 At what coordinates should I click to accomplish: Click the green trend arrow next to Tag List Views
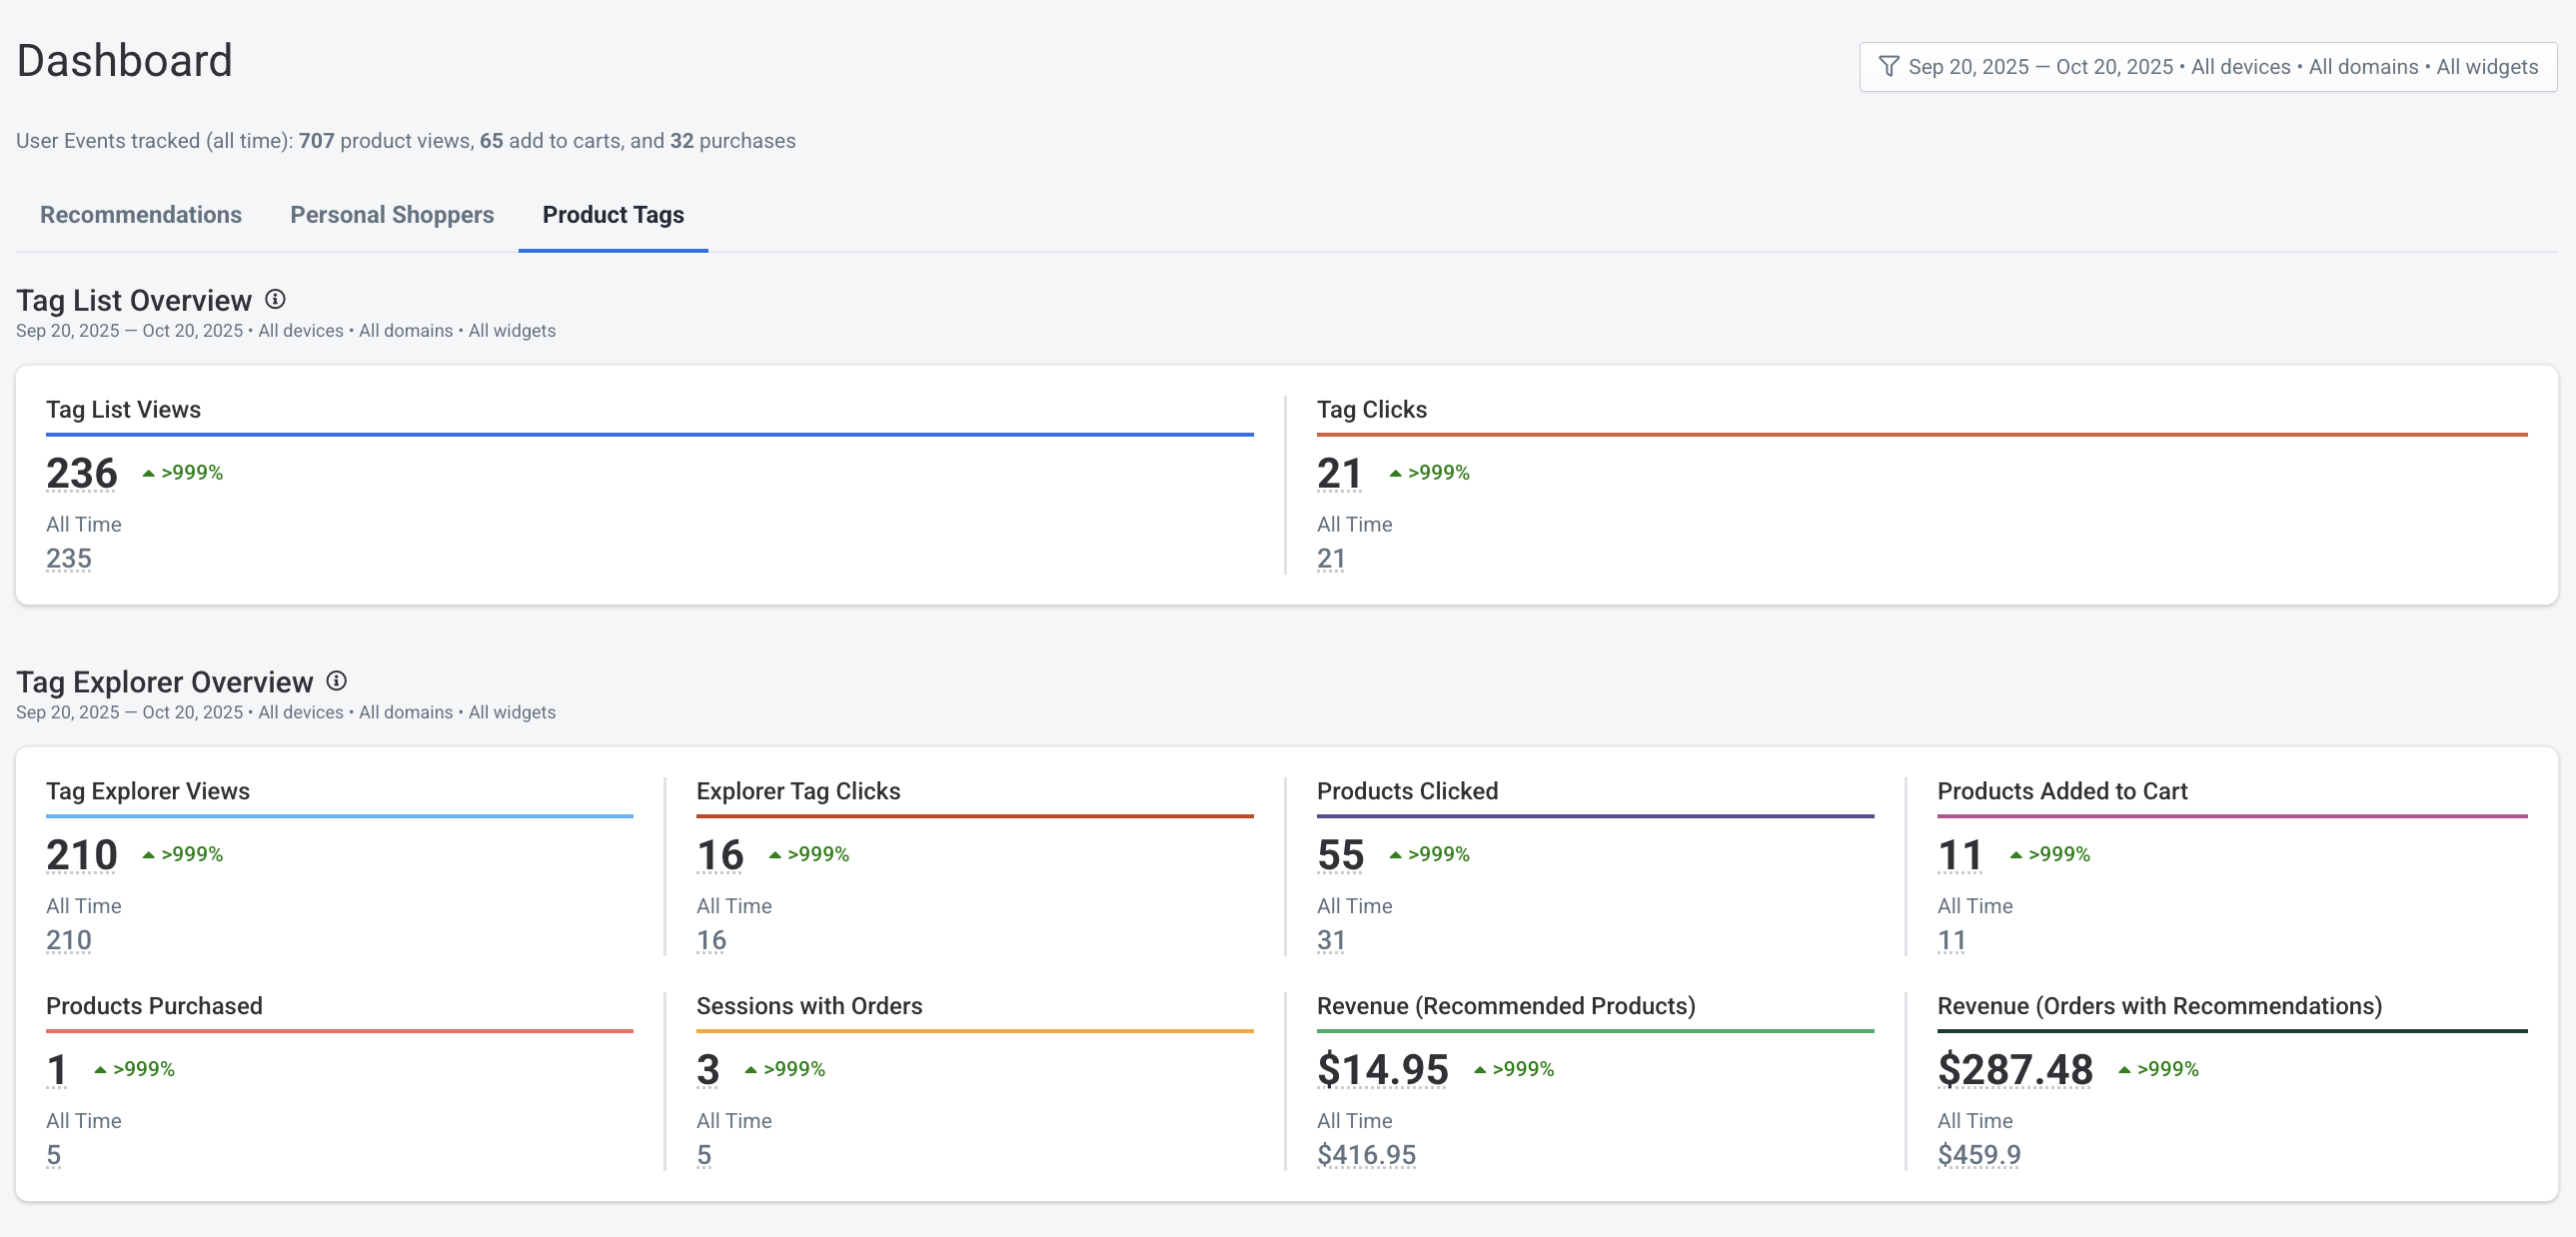pos(148,472)
